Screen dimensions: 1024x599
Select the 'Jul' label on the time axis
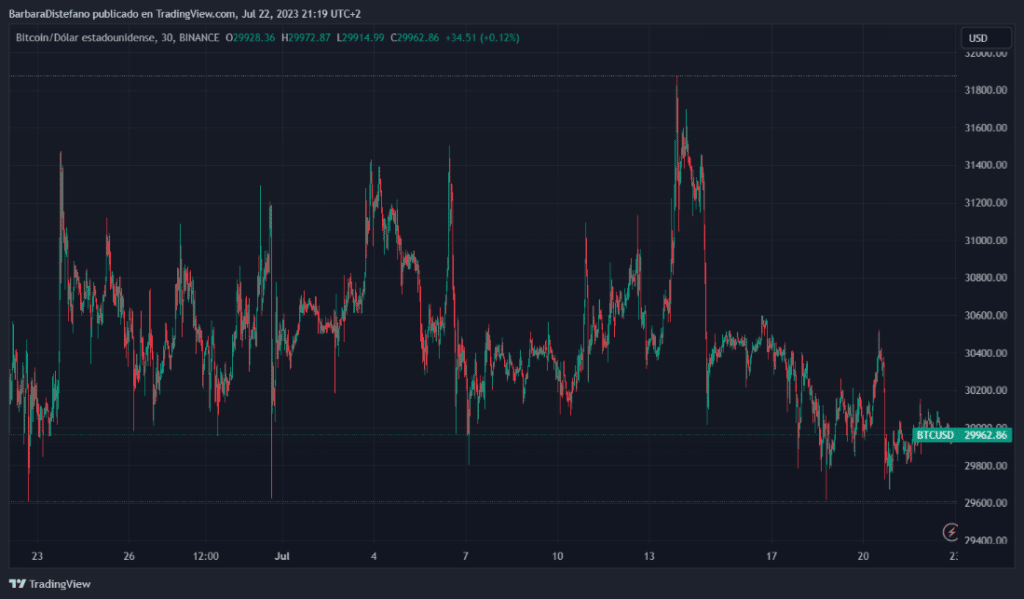pos(282,556)
